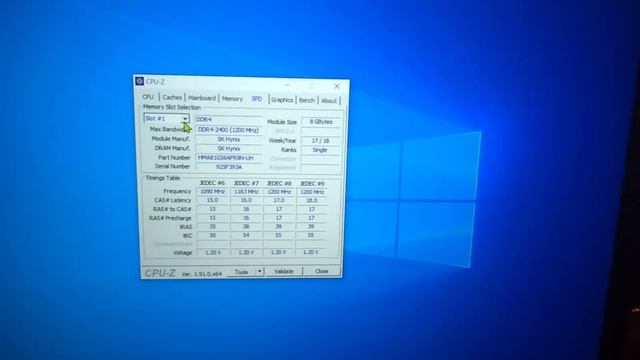The height and width of the screenshot is (360, 640).
Task: Select the SPD tab
Action: pos(256,99)
